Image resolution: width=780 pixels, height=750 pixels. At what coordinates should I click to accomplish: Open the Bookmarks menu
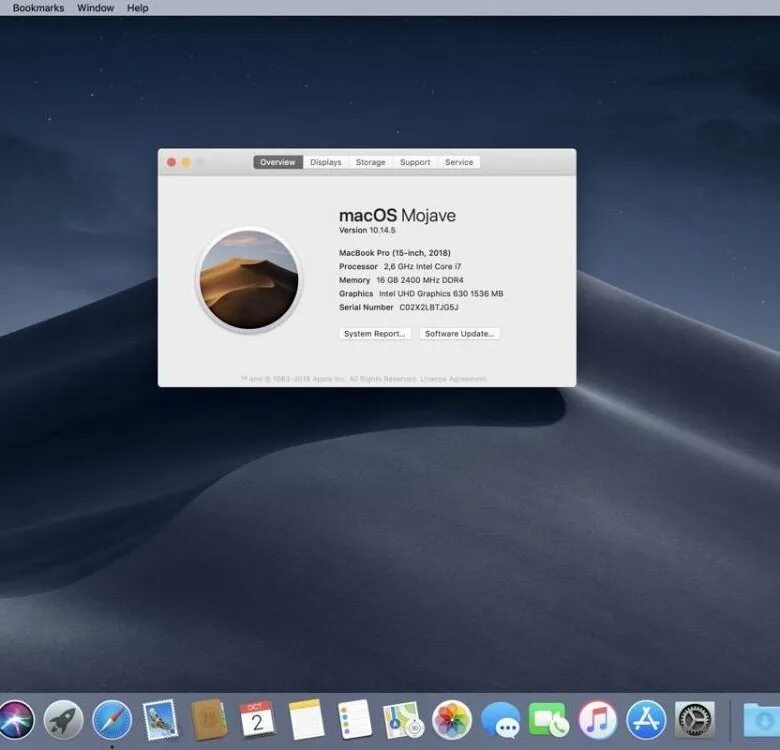[38, 8]
